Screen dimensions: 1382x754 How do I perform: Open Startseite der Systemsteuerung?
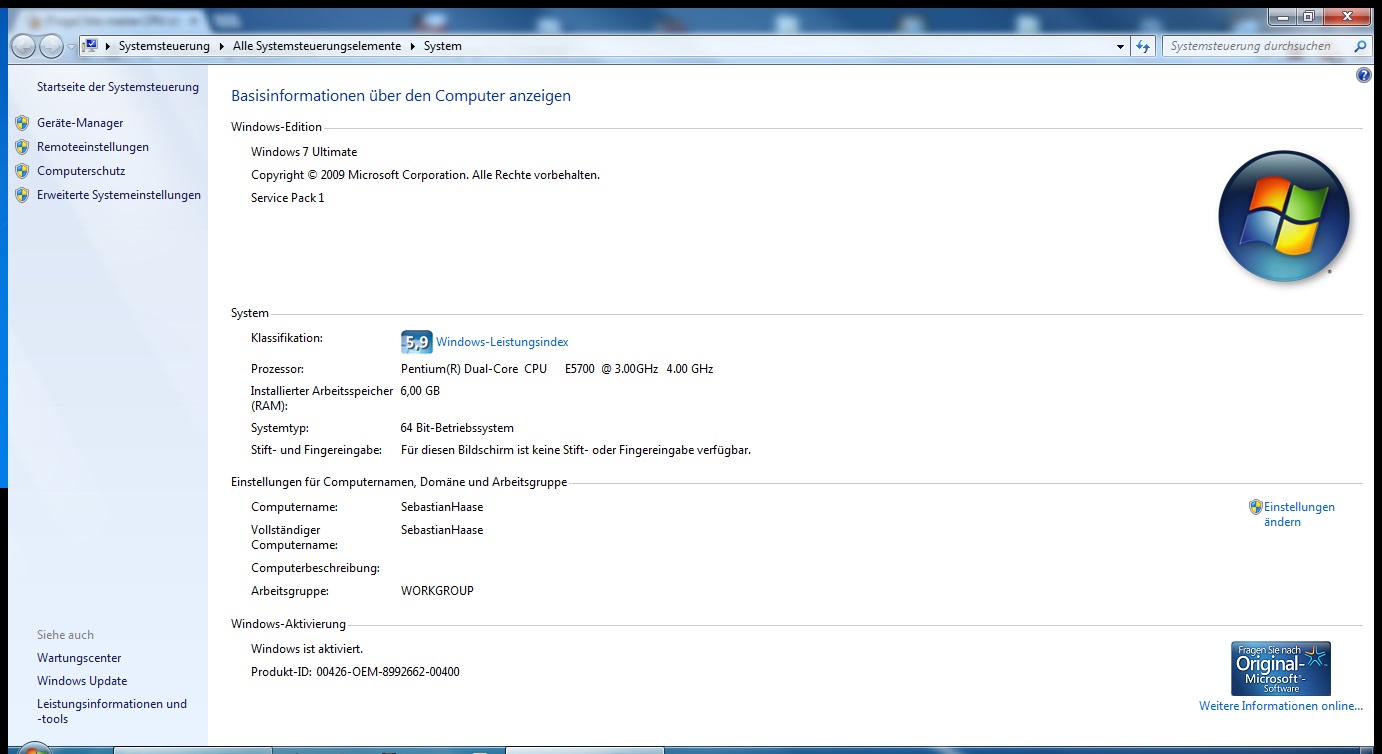[x=118, y=87]
